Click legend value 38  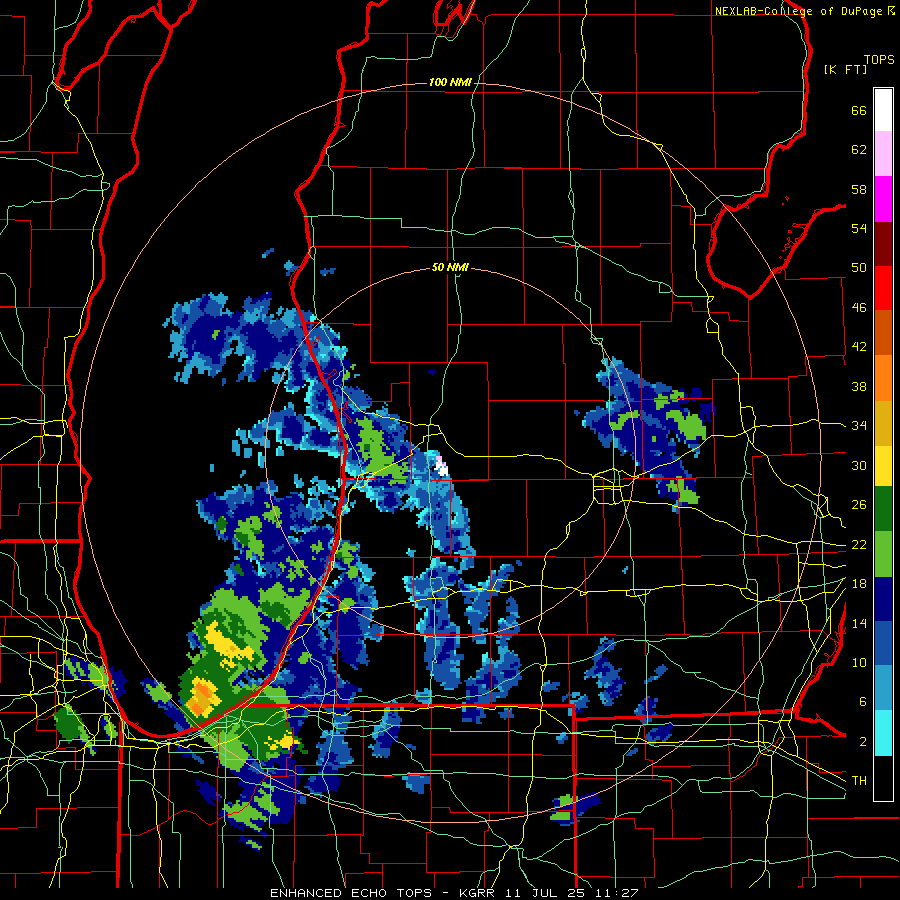pyautogui.click(x=859, y=386)
